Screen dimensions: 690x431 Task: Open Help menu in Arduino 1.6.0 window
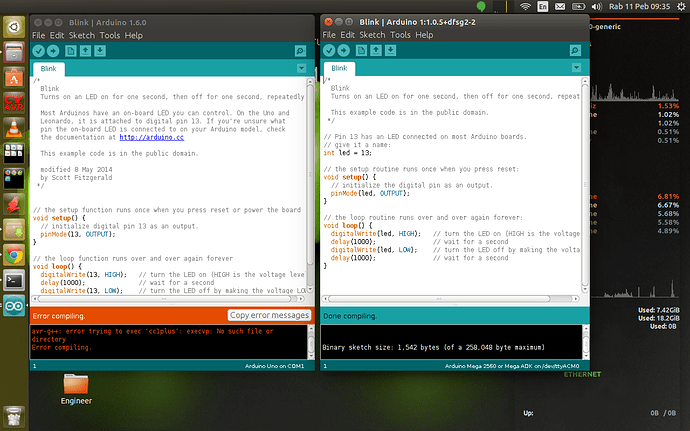[134, 35]
